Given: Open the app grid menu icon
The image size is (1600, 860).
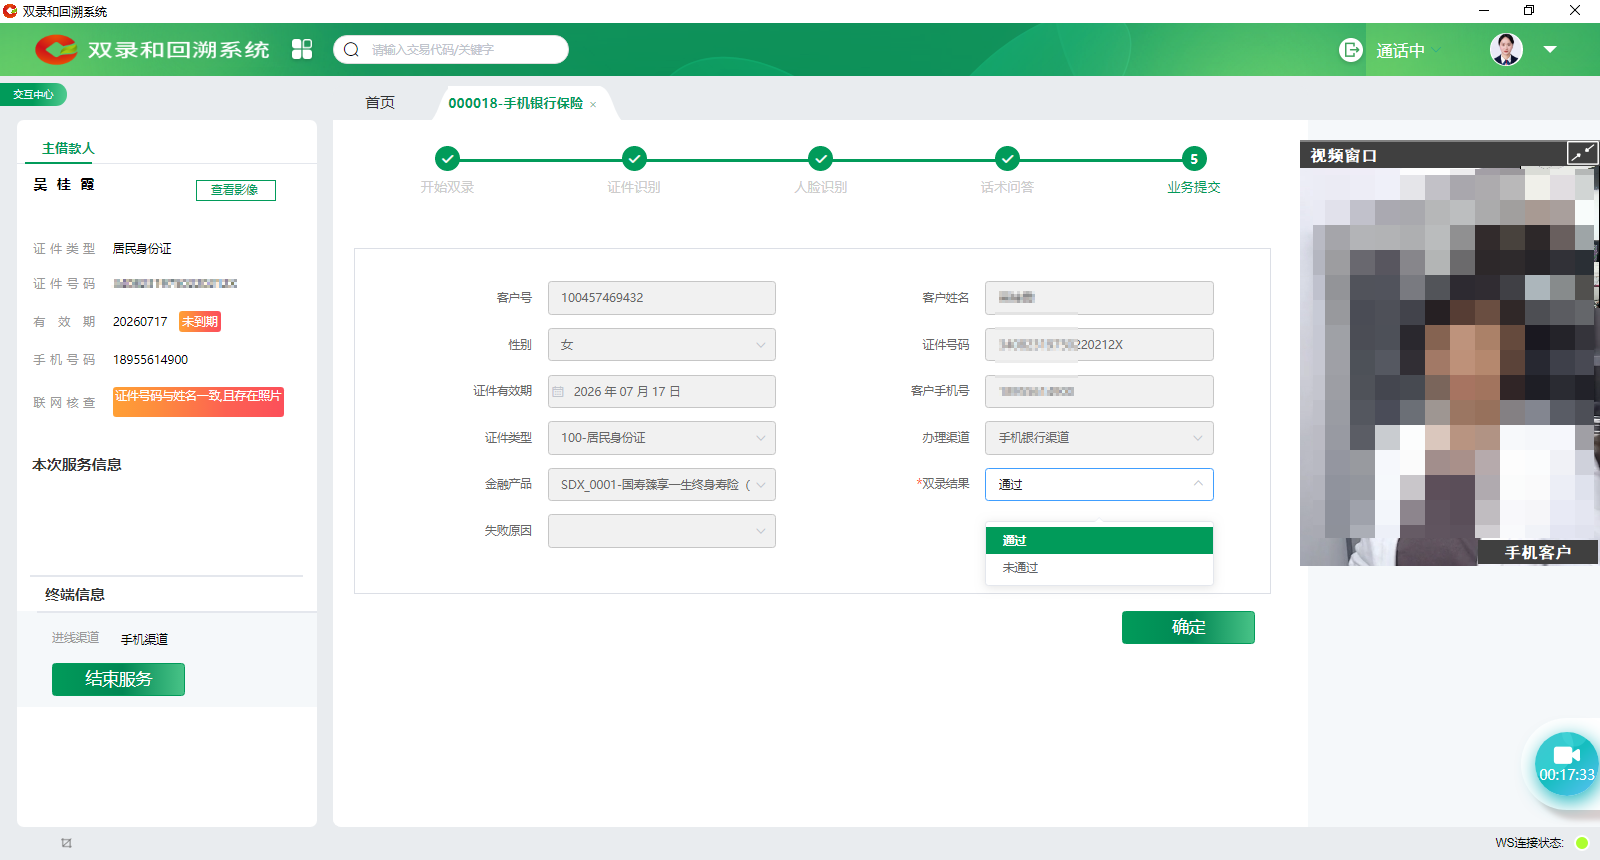Looking at the screenshot, I should [302, 49].
